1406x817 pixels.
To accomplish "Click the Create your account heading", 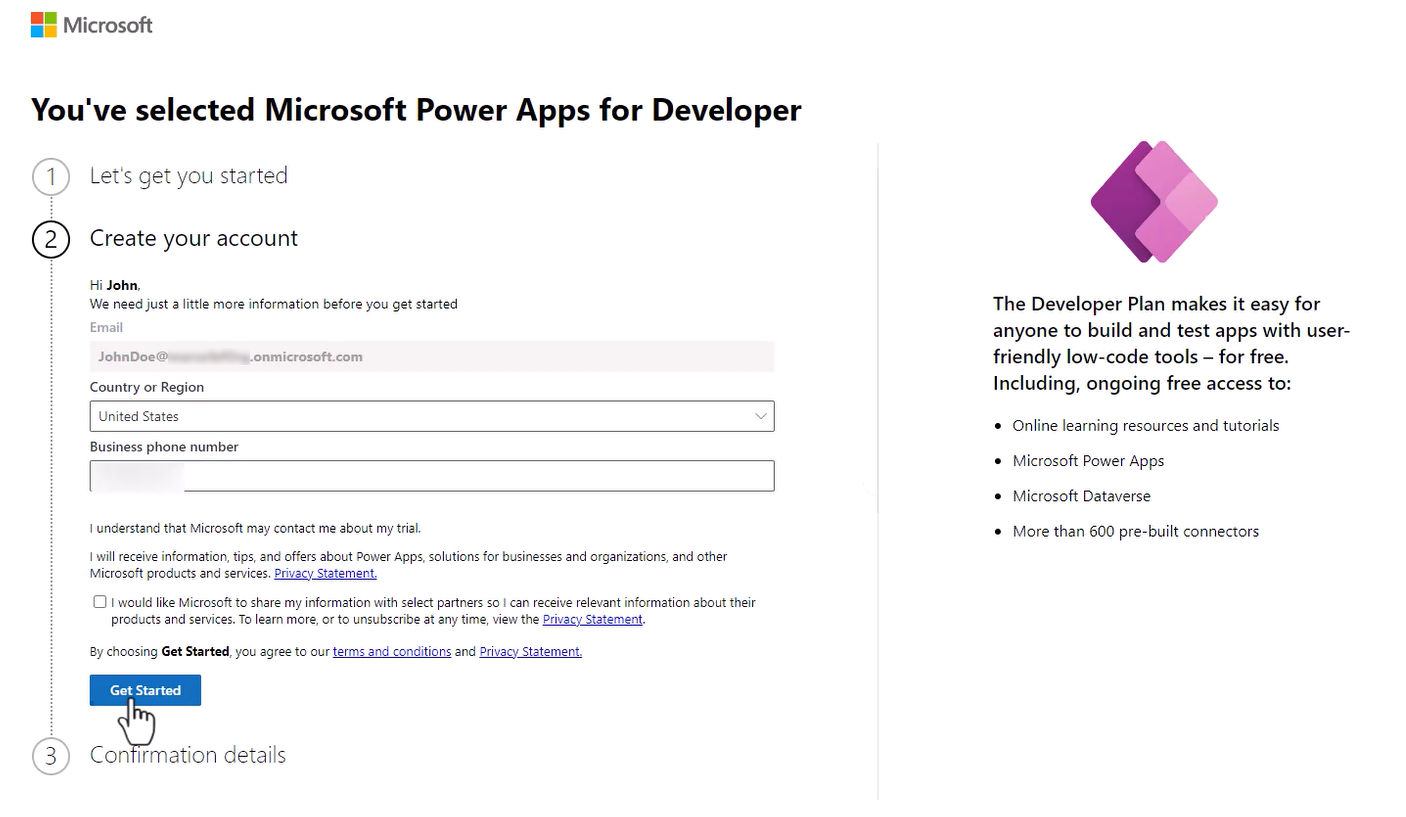I will pos(193,239).
